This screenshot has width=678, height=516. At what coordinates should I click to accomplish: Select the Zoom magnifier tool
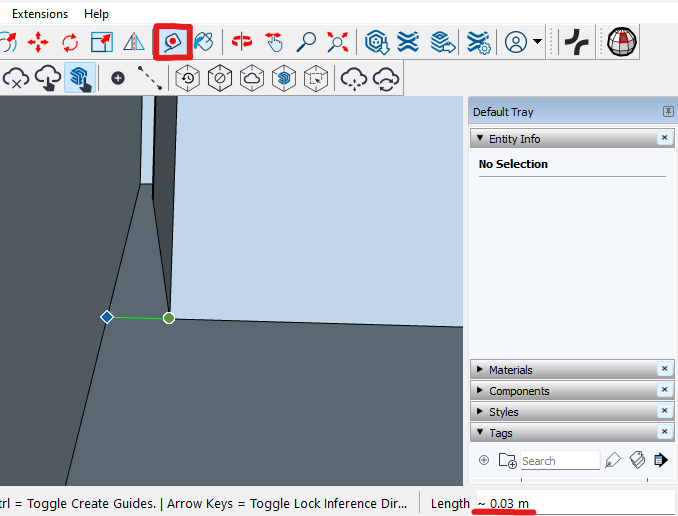[x=306, y=42]
